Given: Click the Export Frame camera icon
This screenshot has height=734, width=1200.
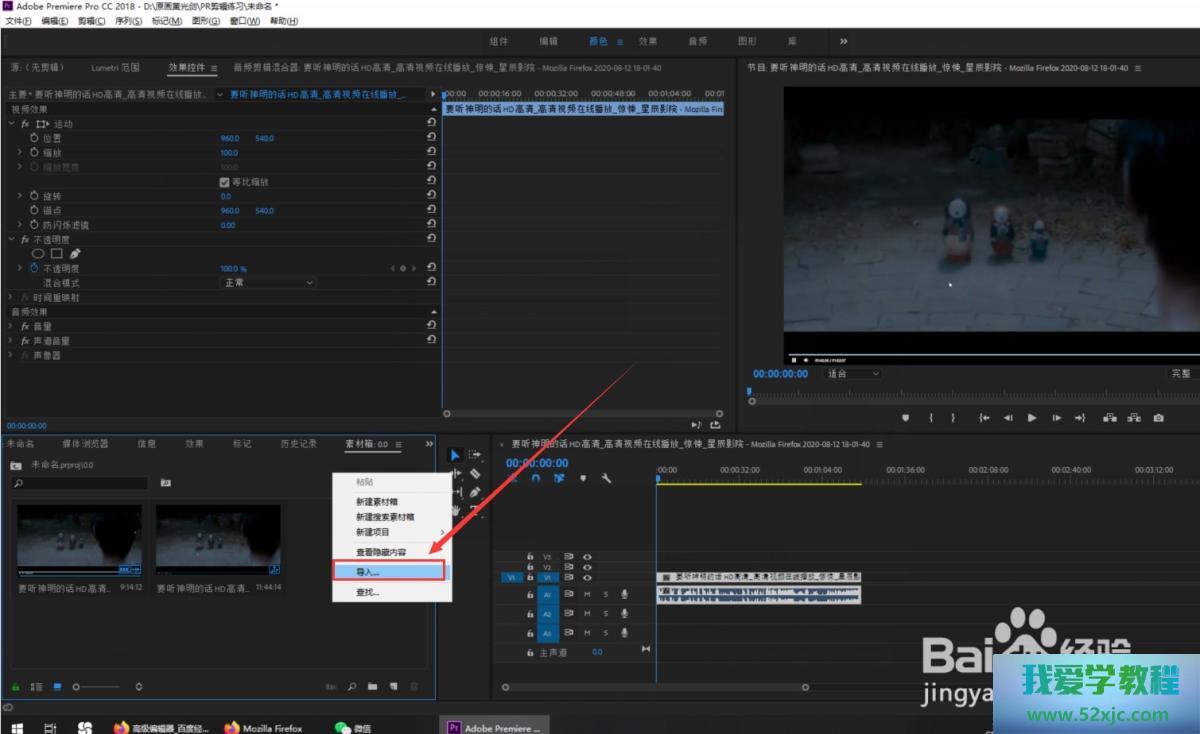Looking at the screenshot, I should [1158, 418].
